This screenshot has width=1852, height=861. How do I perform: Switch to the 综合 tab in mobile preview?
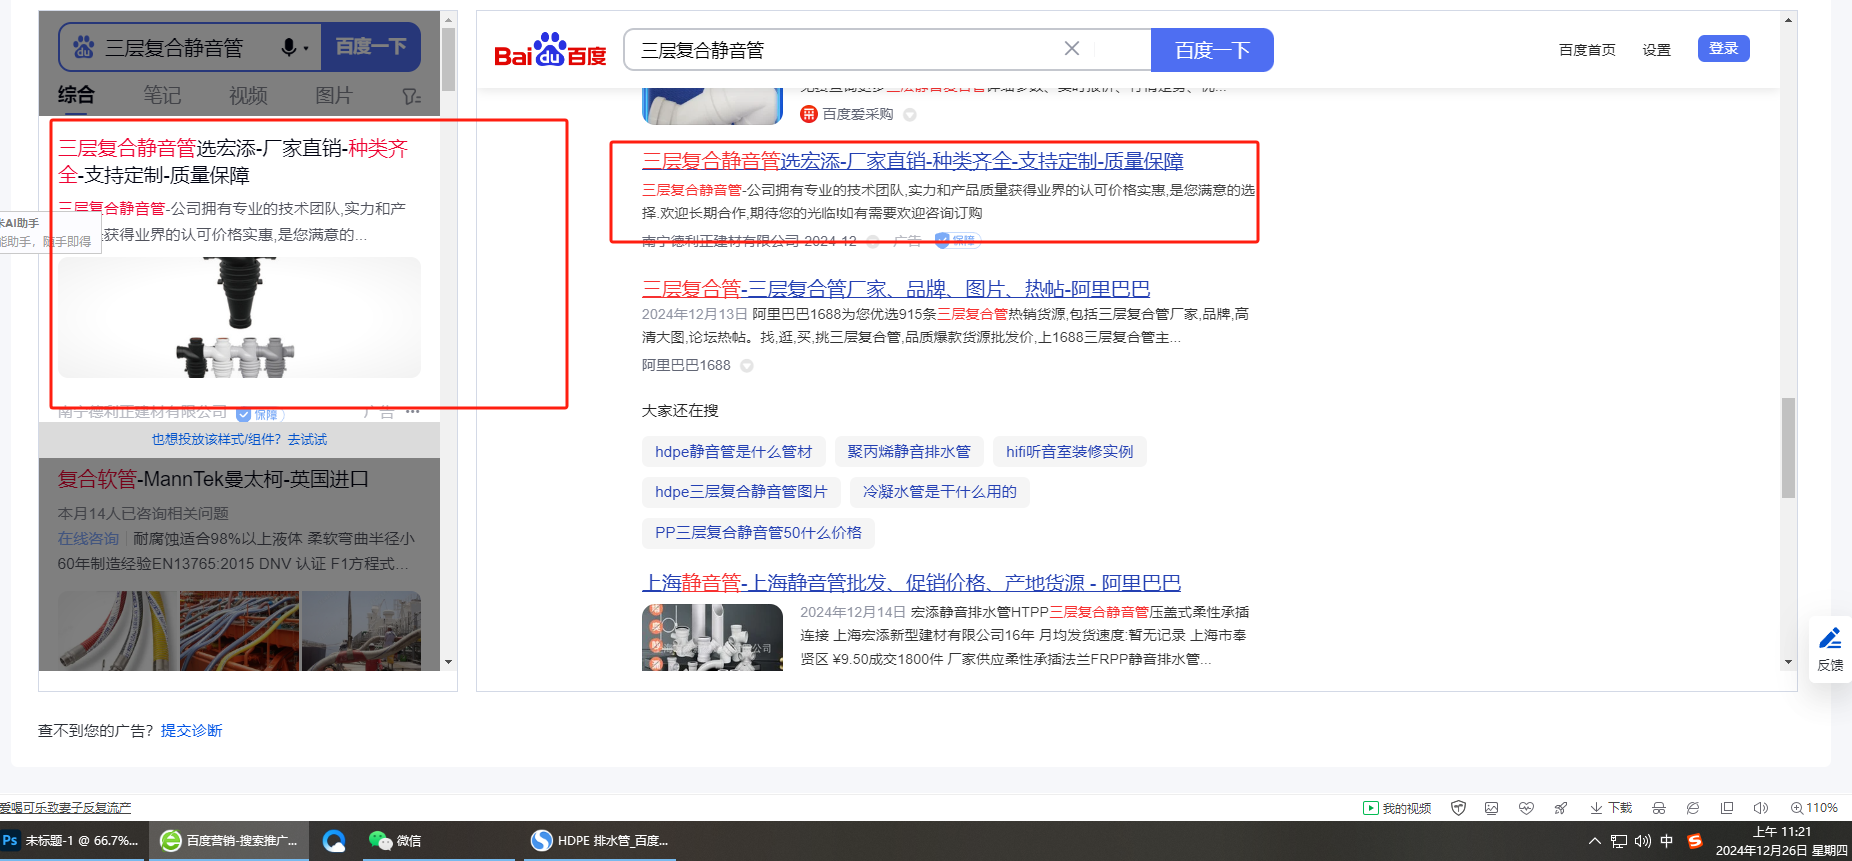pos(76,95)
